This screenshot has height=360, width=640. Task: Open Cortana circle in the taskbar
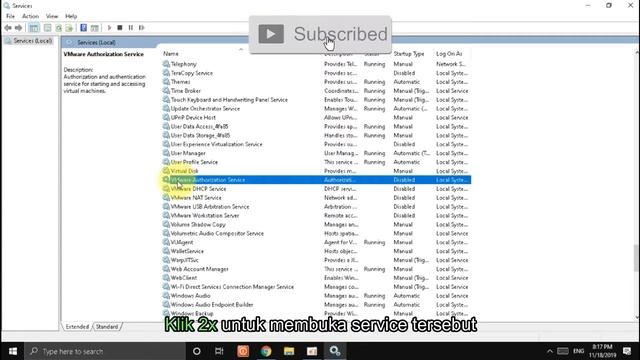coord(196,351)
